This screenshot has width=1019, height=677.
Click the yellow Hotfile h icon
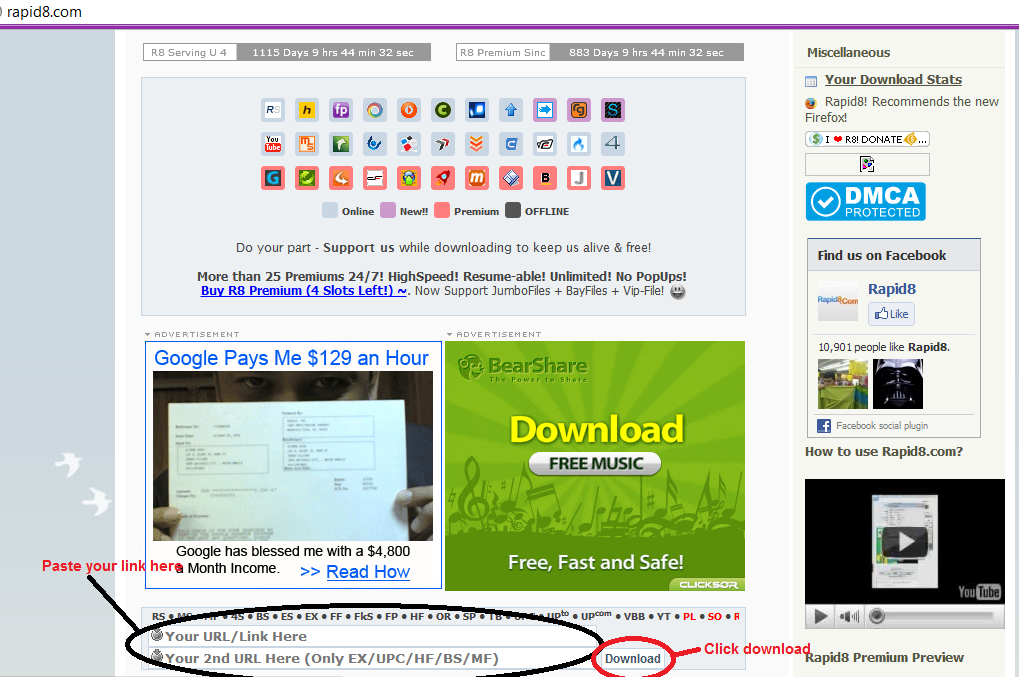coord(307,110)
